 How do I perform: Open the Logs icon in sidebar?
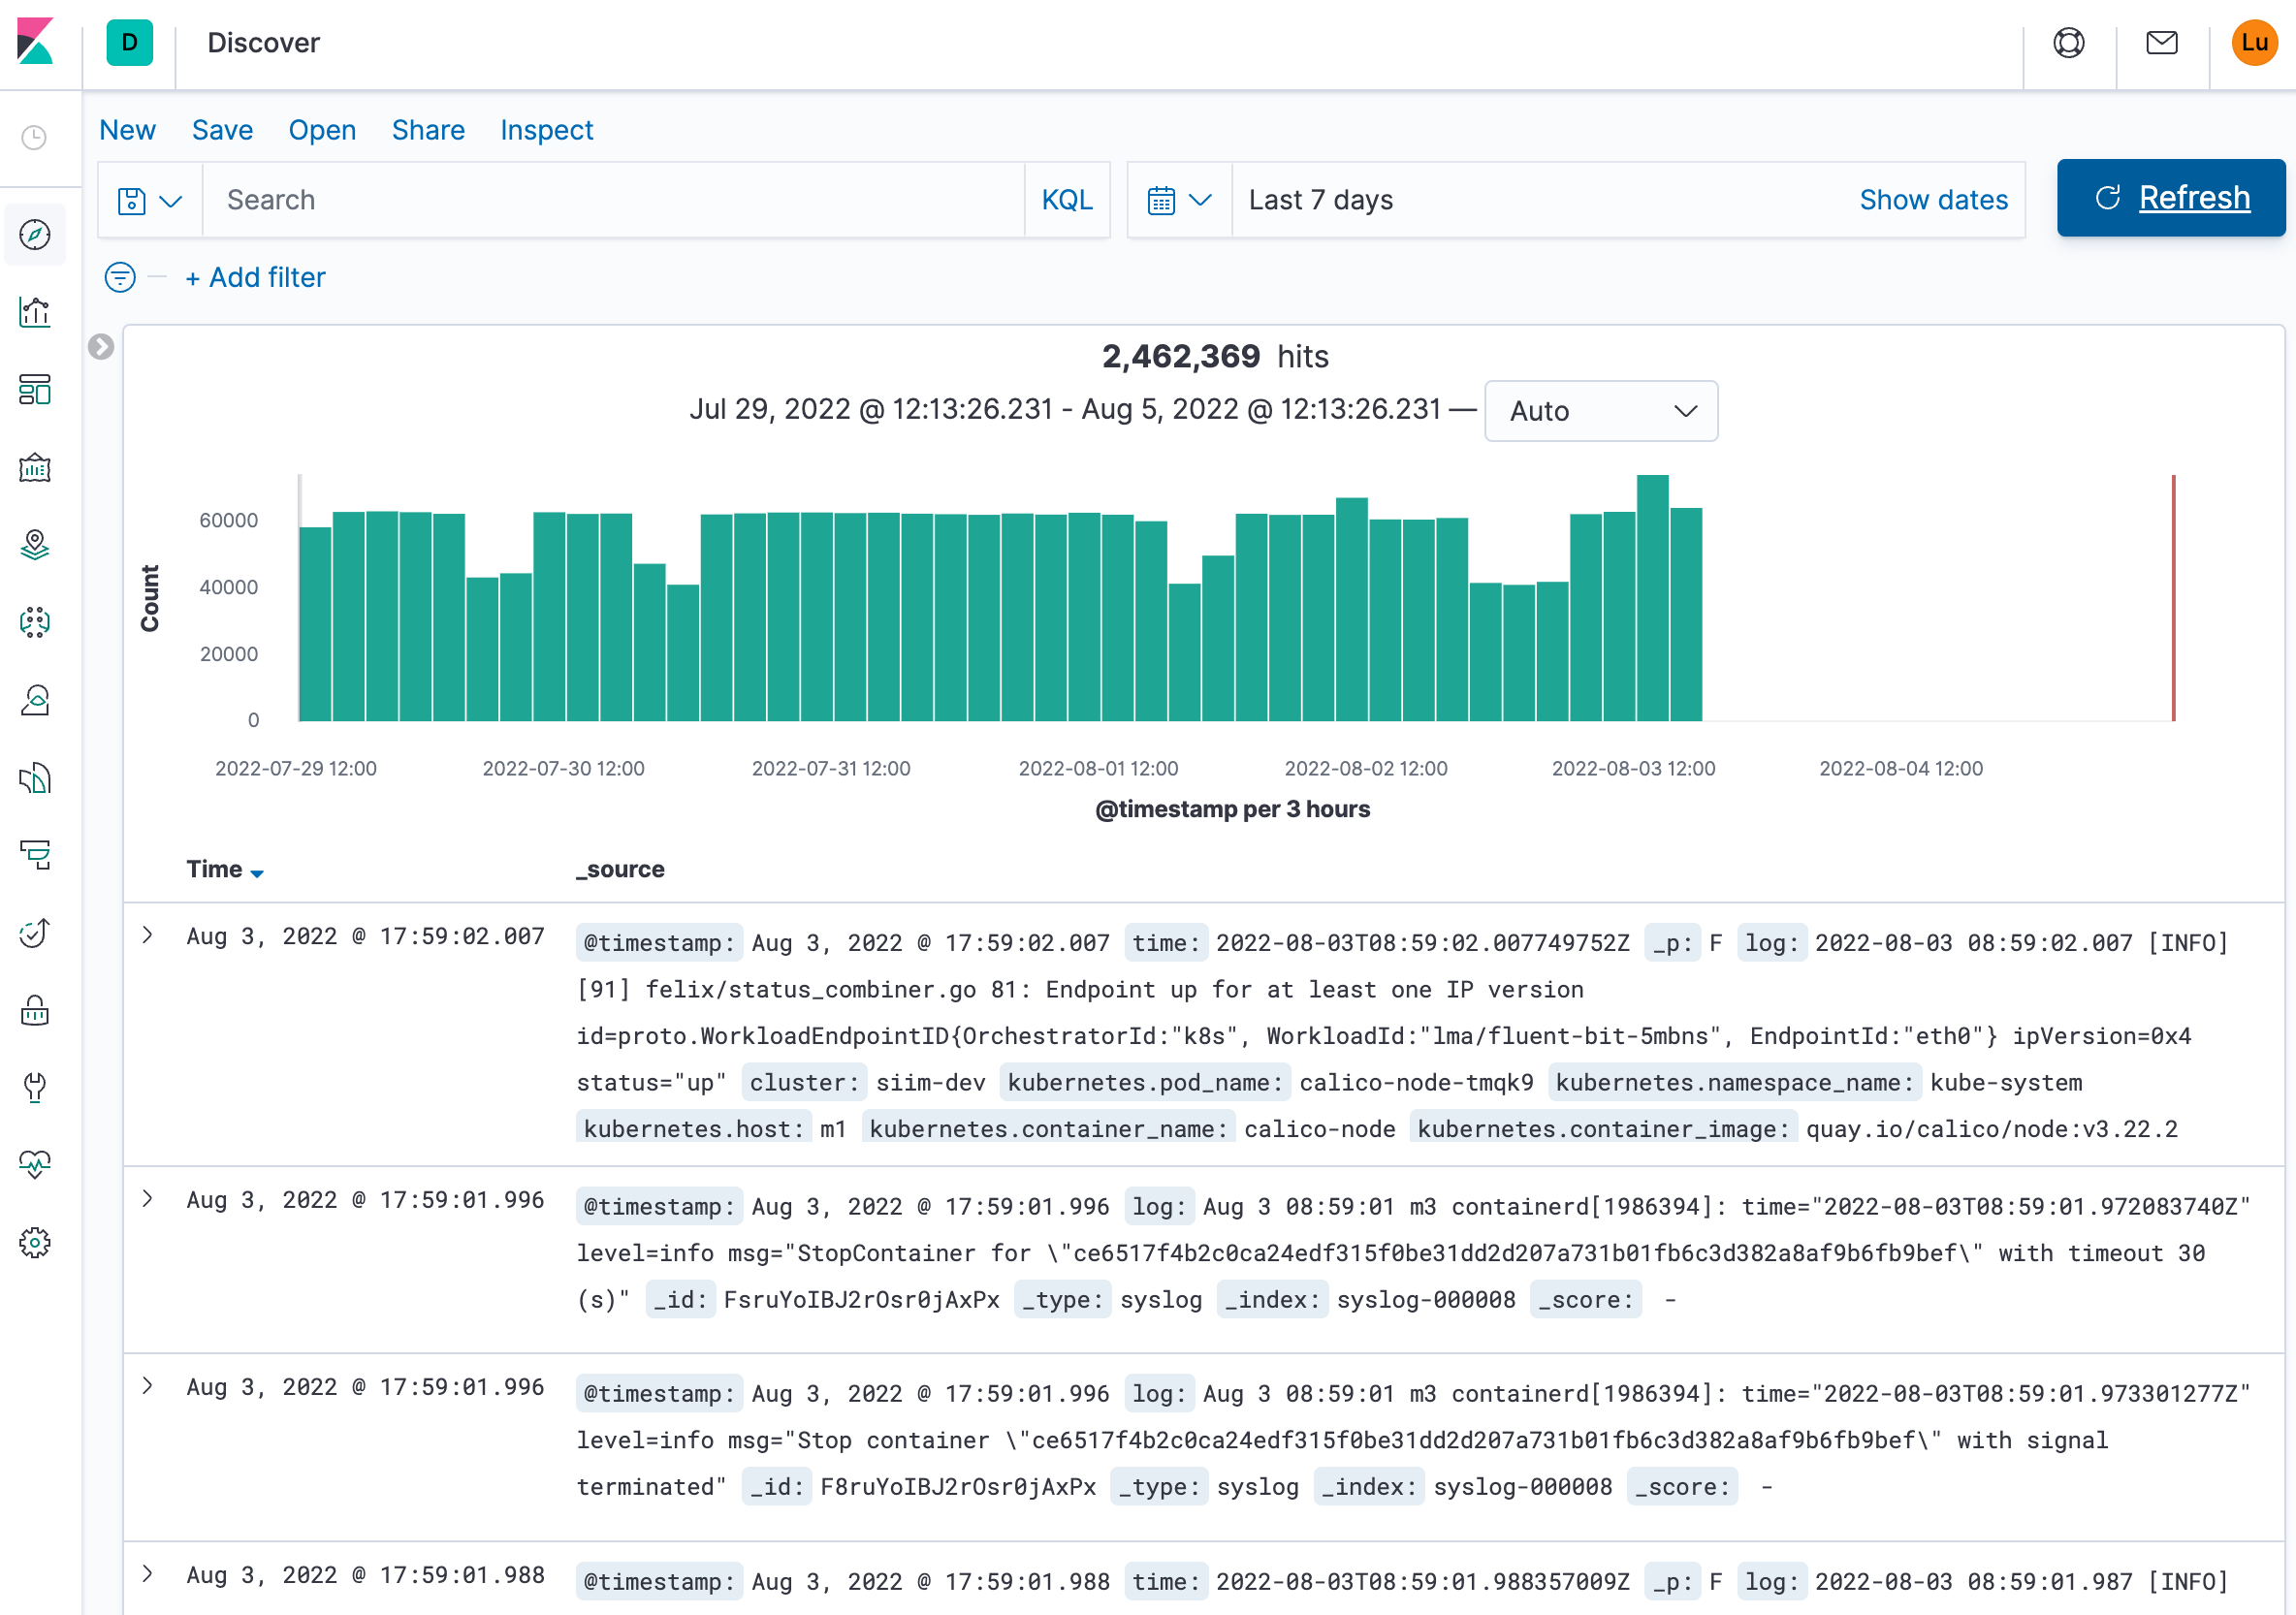tap(34, 778)
